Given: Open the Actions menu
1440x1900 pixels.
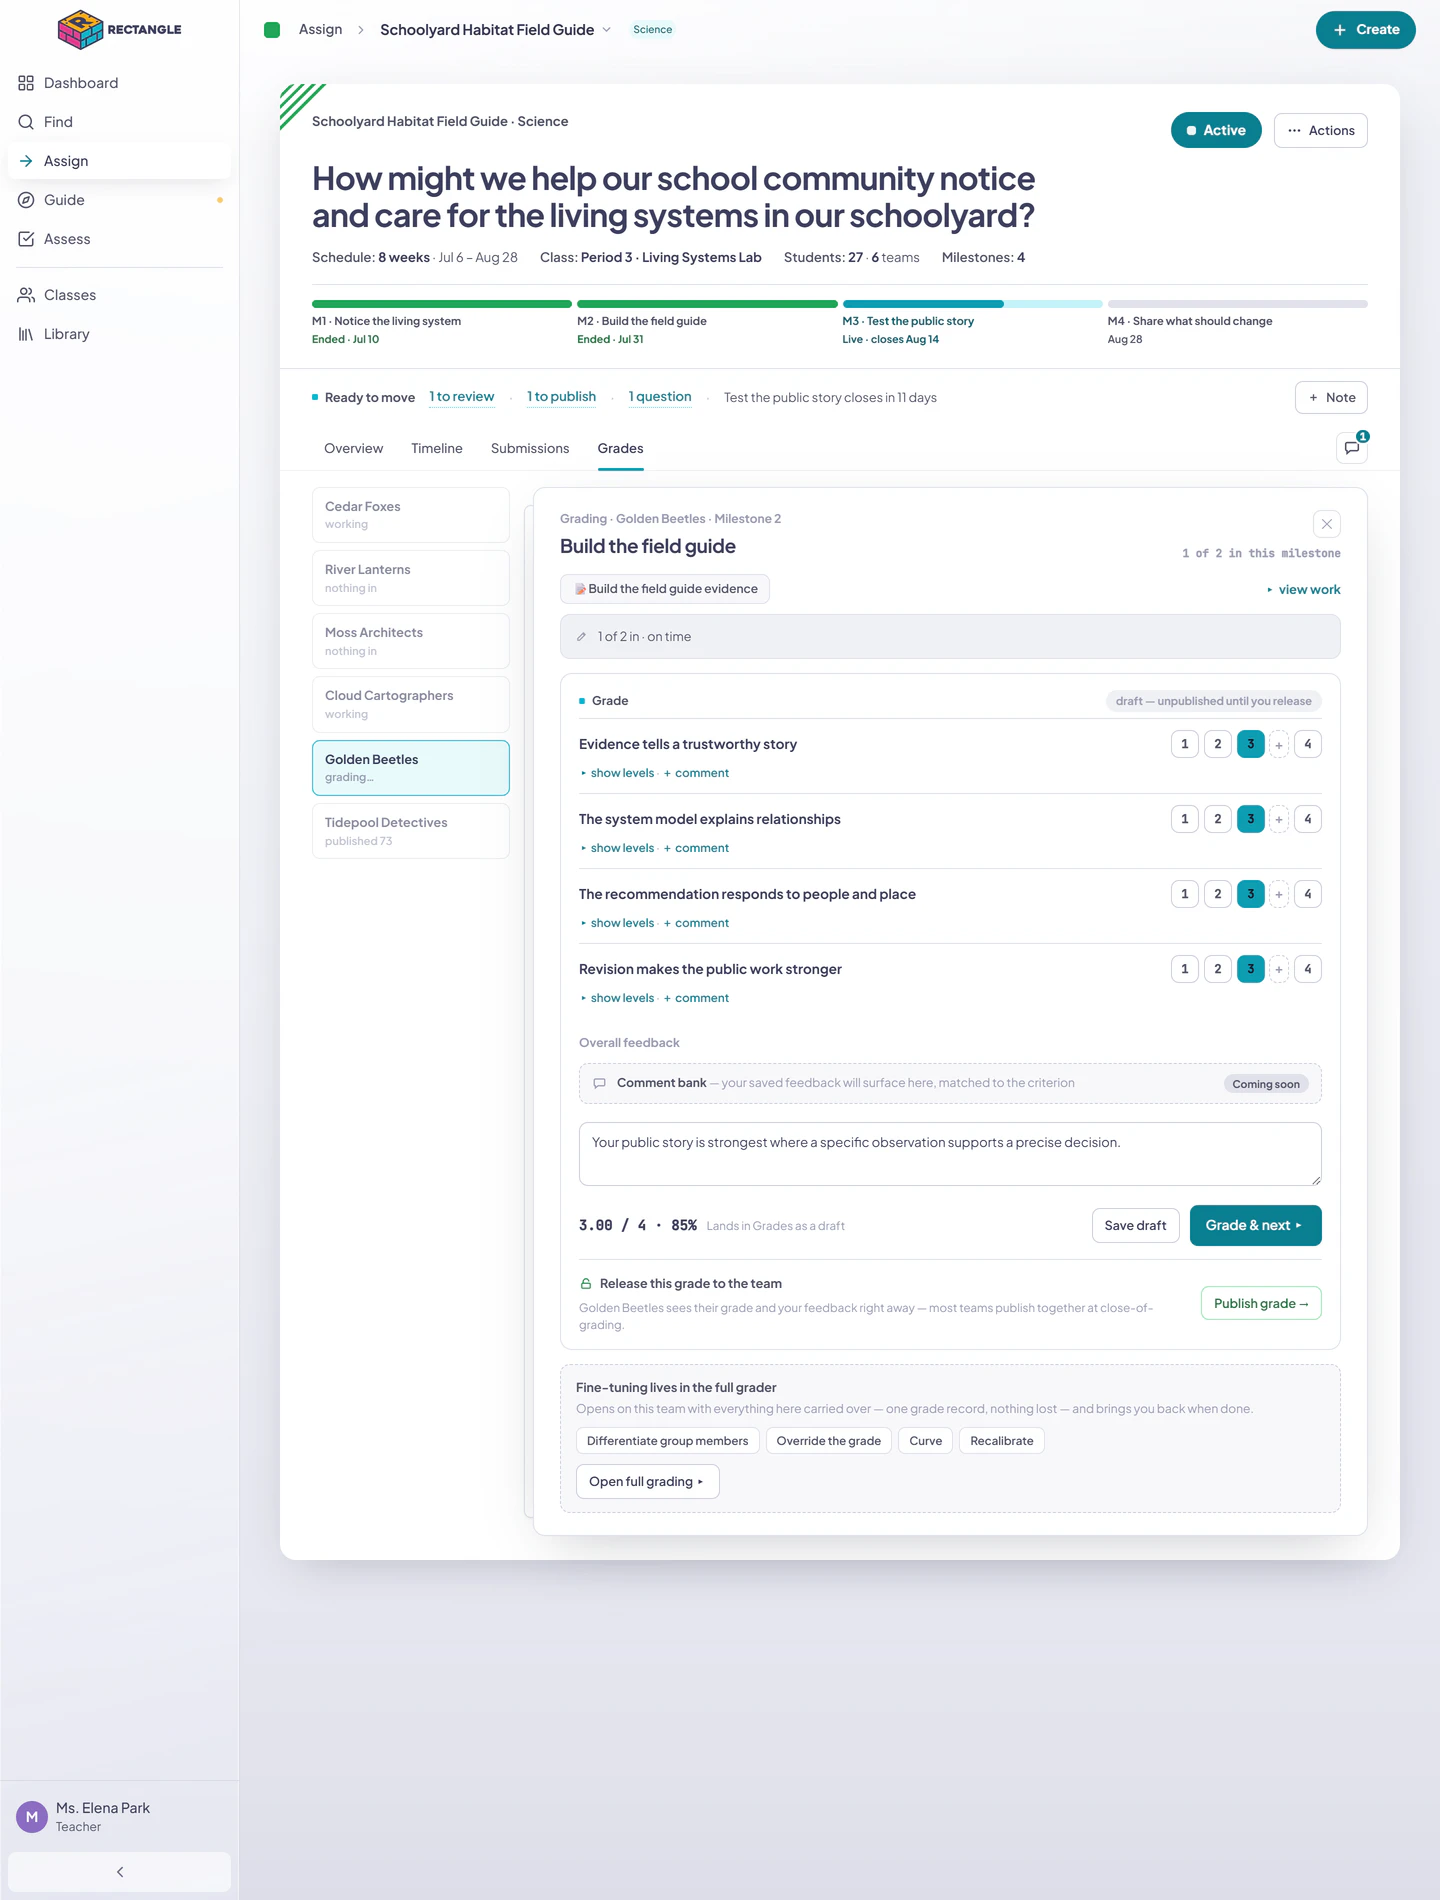Looking at the screenshot, I should [1321, 131].
